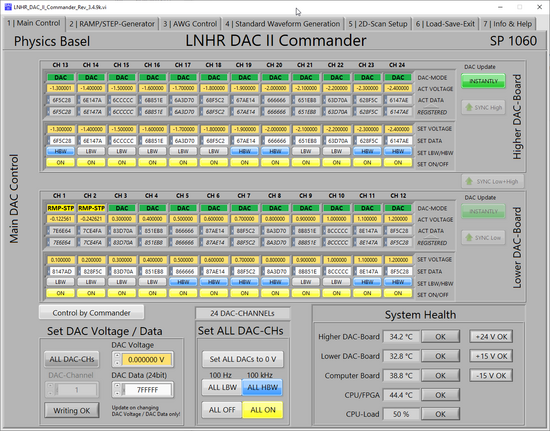Image resolution: width=550 pixels, height=431 pixels.
Task: Toggle Lower DAC-Board INSTANTLY update button
Action: [x=483, y=211]
